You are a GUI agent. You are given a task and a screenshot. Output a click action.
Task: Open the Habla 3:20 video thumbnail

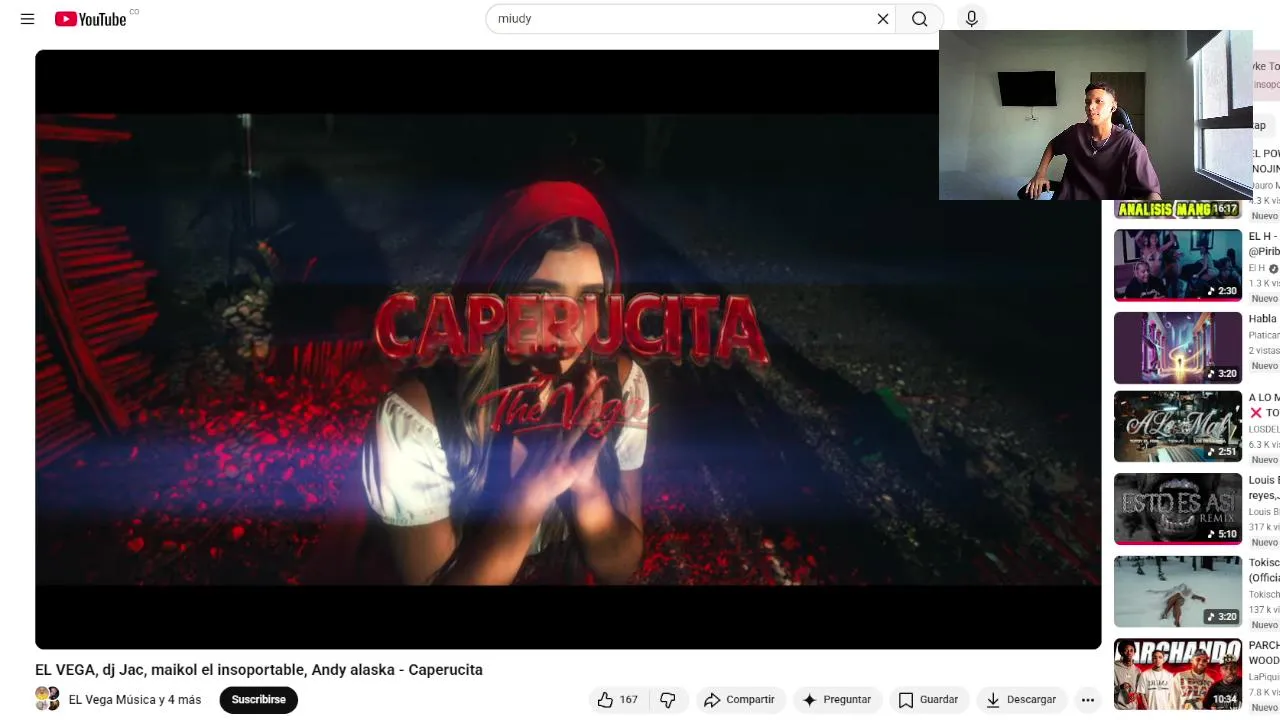point(1178,348)
